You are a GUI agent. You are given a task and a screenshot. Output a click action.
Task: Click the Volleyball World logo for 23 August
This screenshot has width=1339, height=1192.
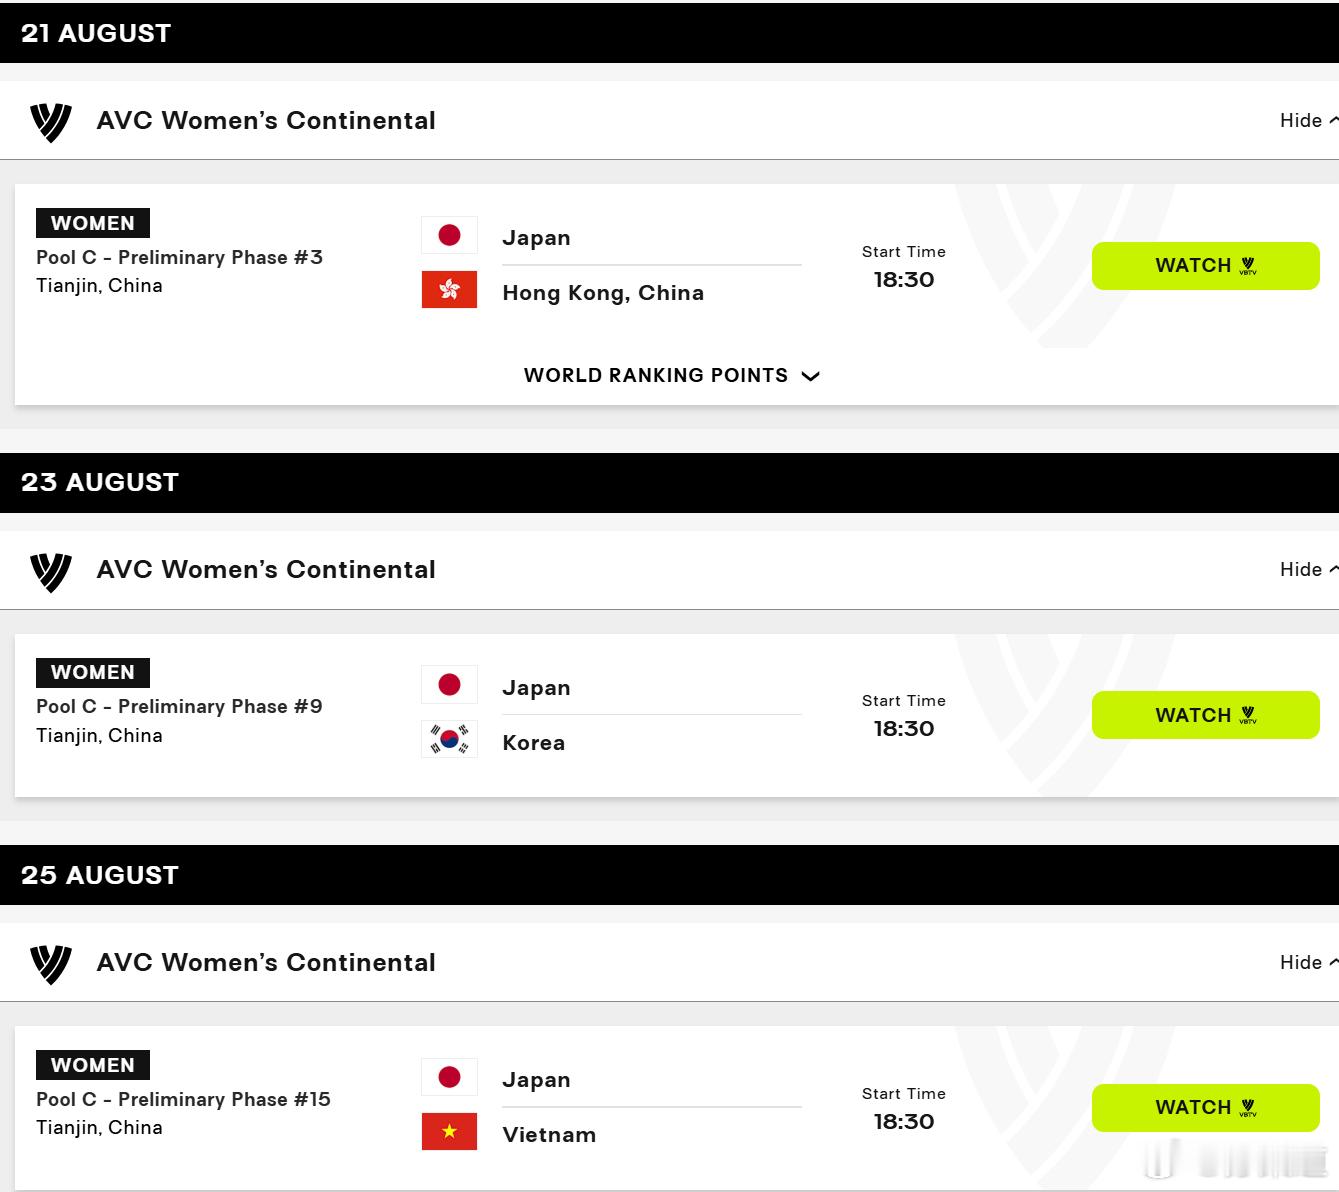(x=51, y=572)
